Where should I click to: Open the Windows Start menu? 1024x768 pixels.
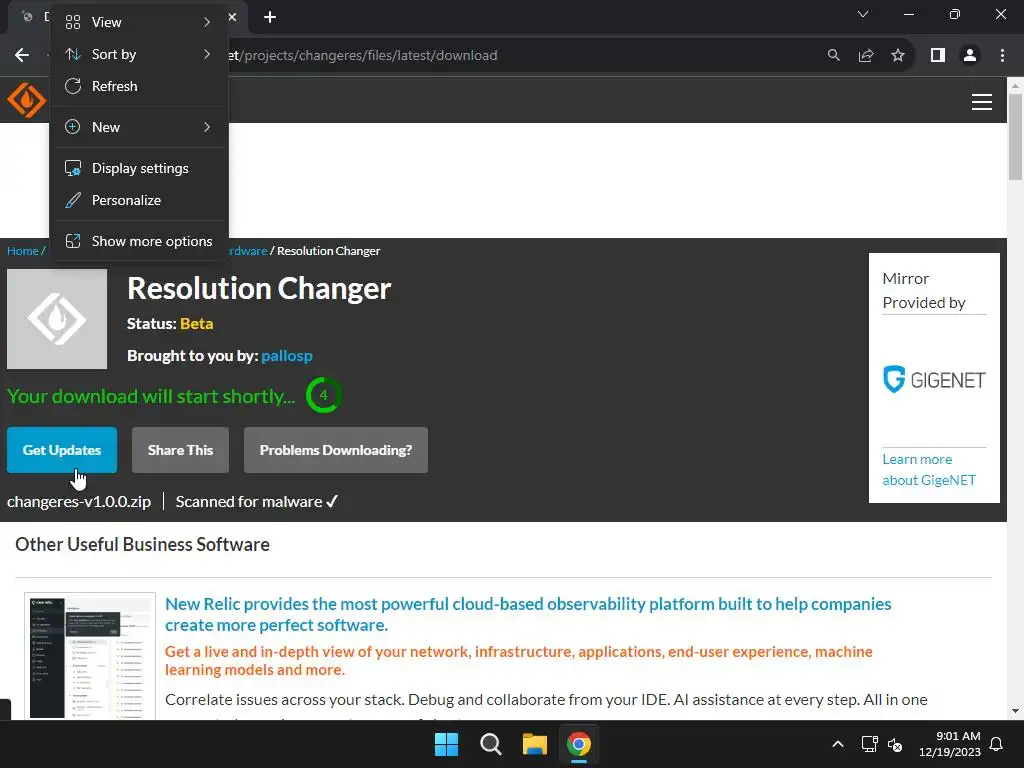[447, 744]
